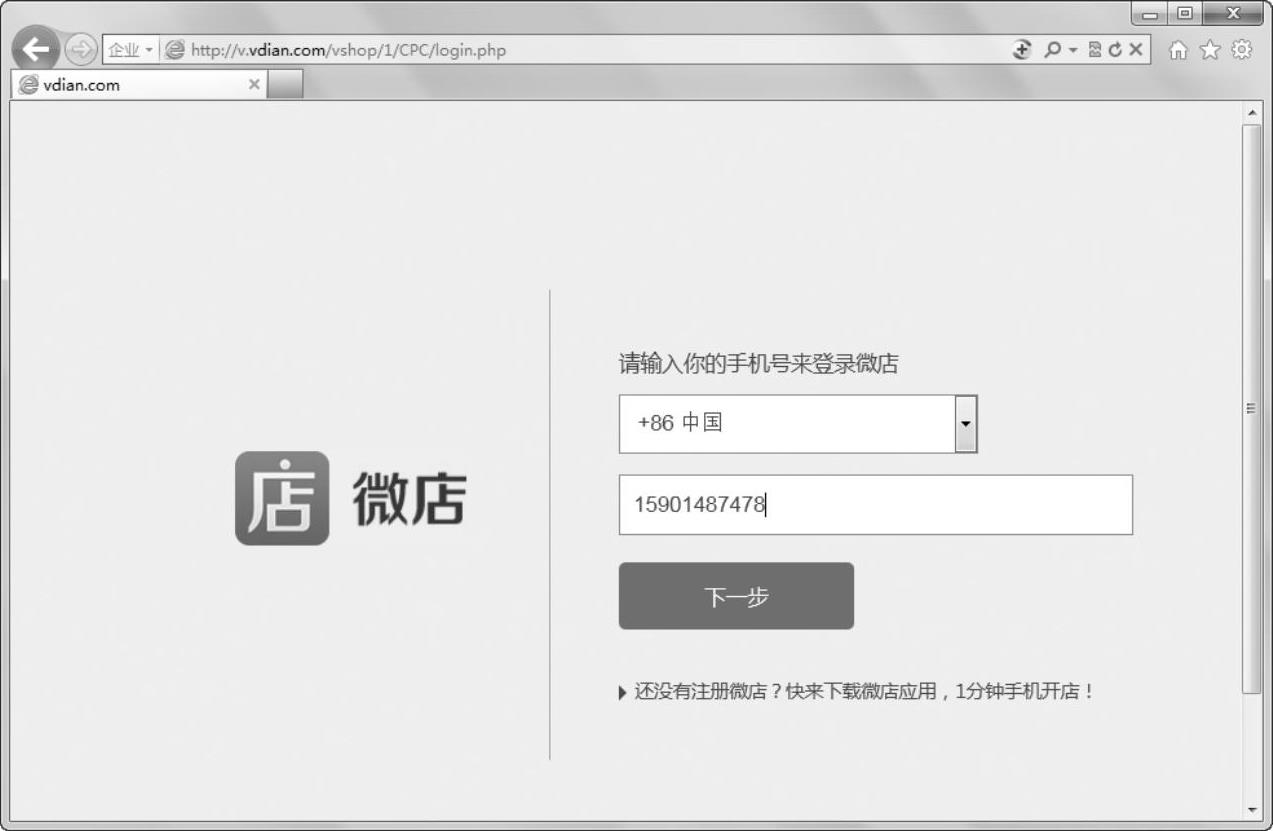Open the +86 中国 country code dropdown
1273x831 pixels.
tap(798, 423)
